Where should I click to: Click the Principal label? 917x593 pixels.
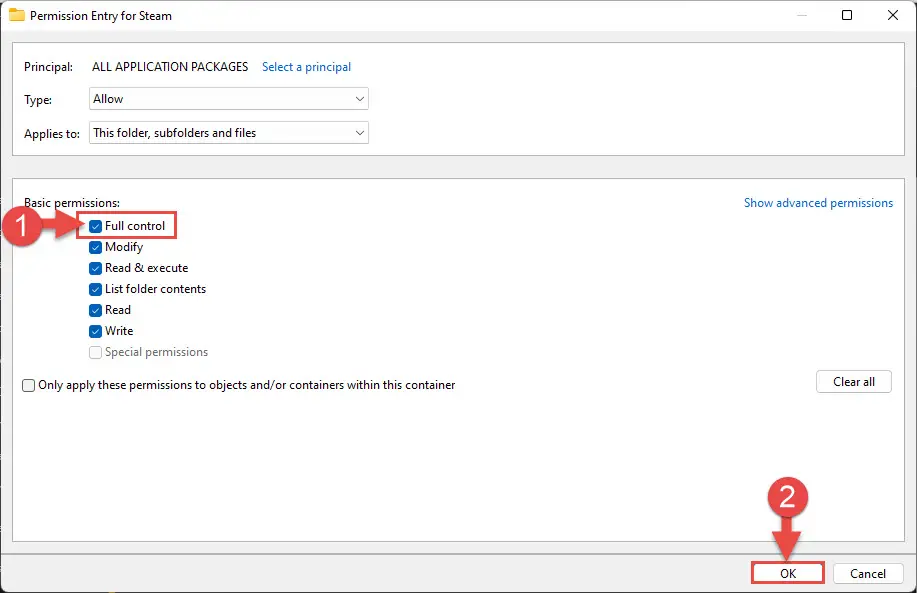tap(49, 67)
